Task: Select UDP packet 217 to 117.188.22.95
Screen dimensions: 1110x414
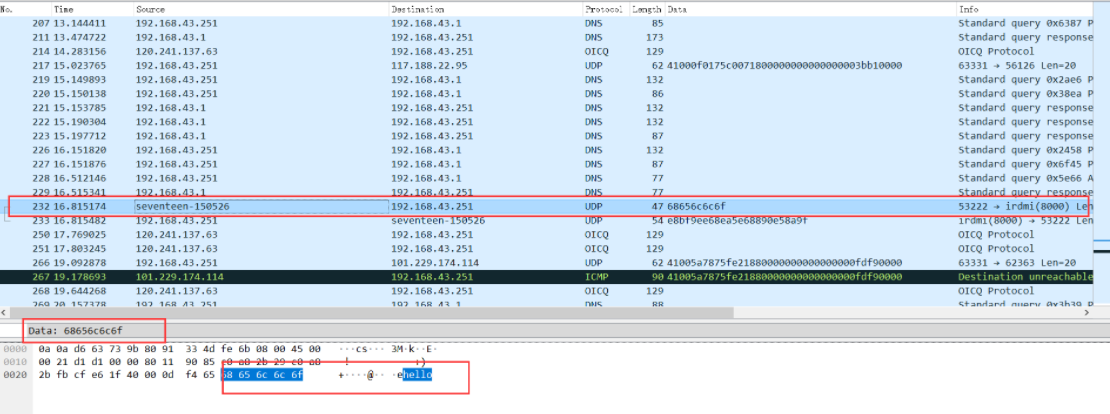Action: (x=547, y=66)
